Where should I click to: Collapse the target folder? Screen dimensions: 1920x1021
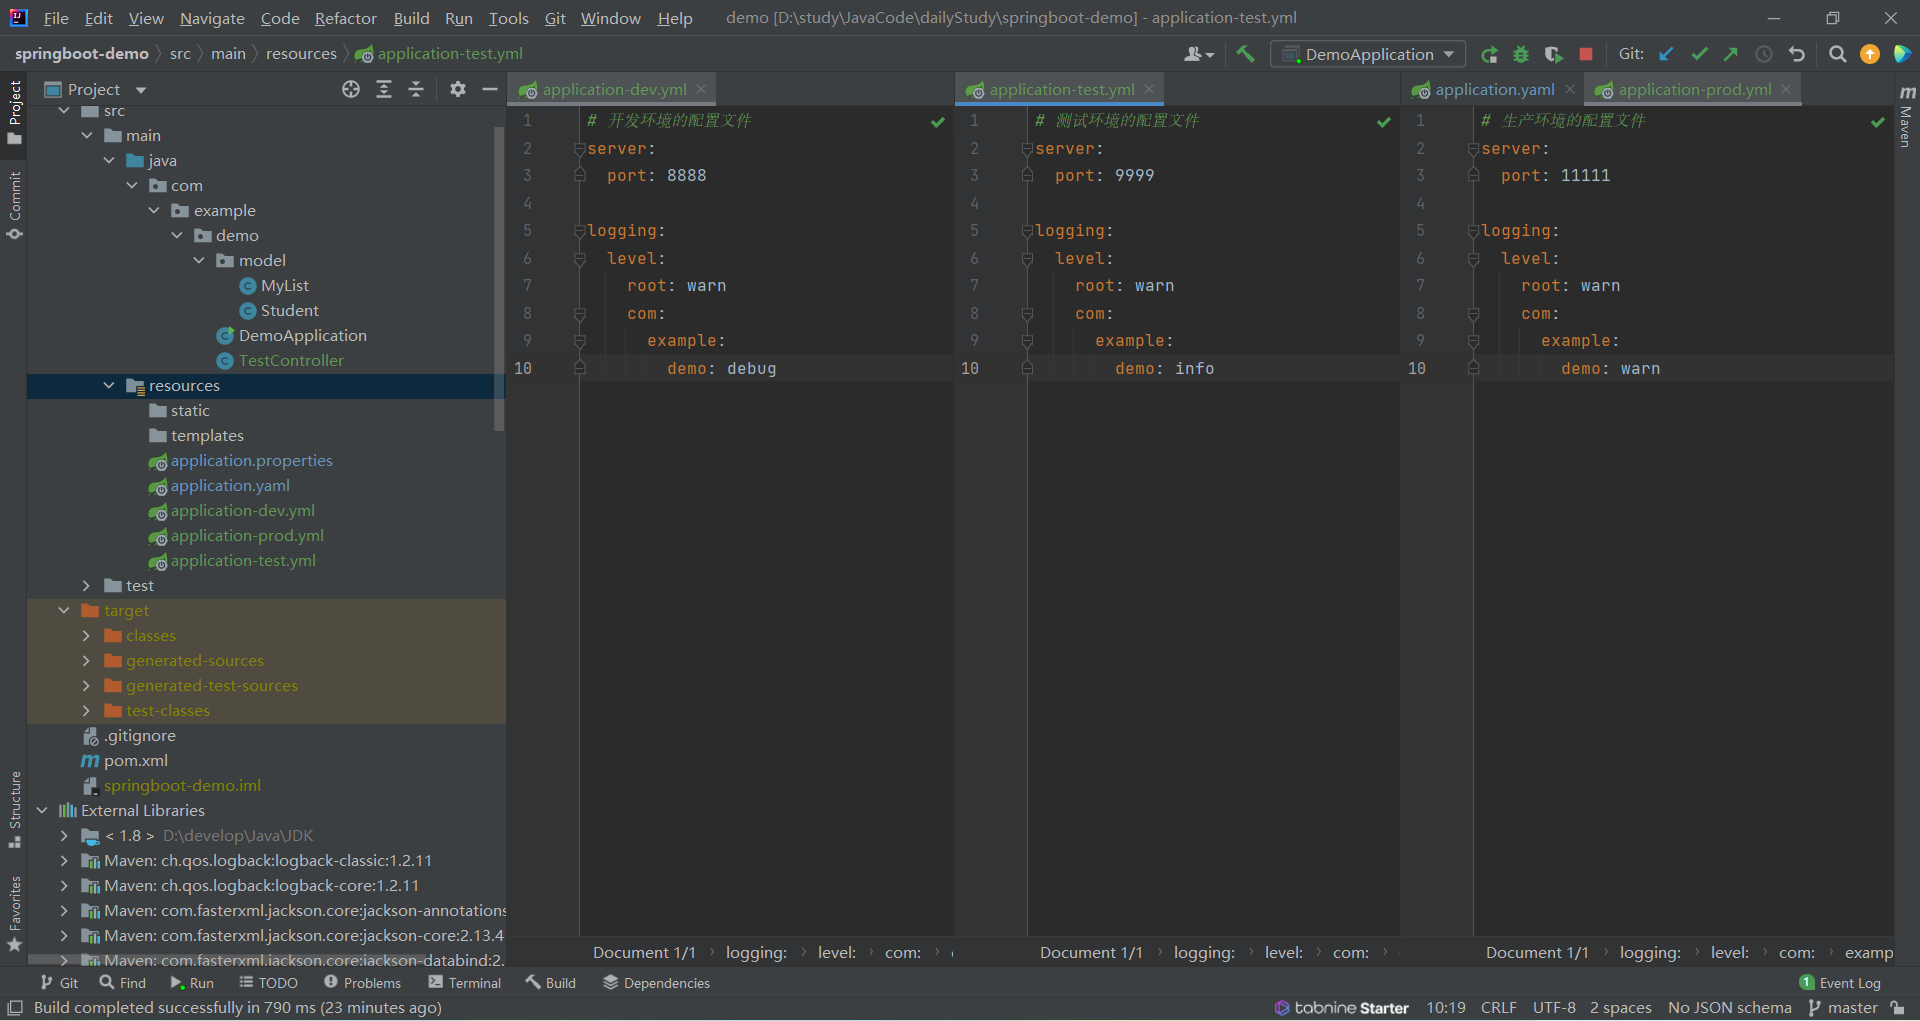point(64,610)
